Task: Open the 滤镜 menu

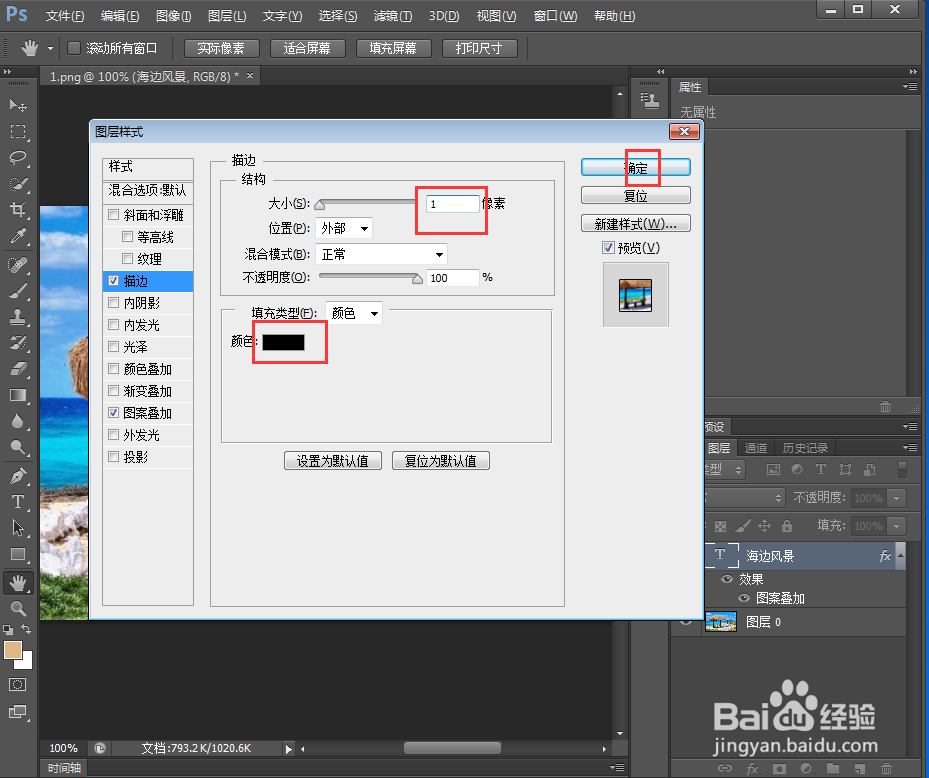Action: click(x=392, y=15)
